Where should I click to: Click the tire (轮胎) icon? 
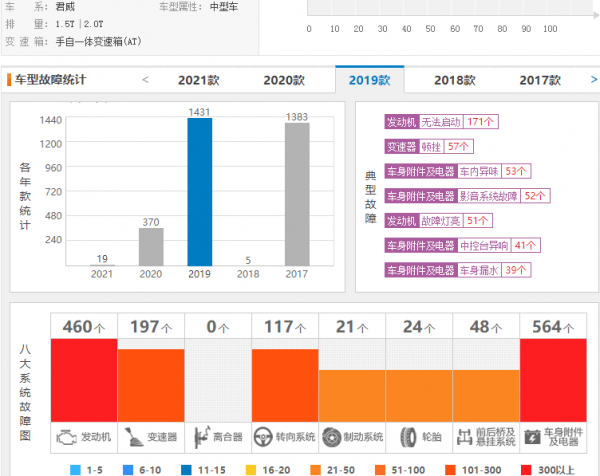(407, 437)
